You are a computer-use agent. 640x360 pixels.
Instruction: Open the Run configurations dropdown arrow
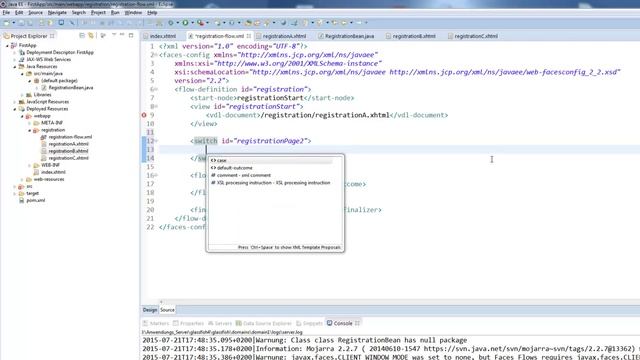pos(192,23)
